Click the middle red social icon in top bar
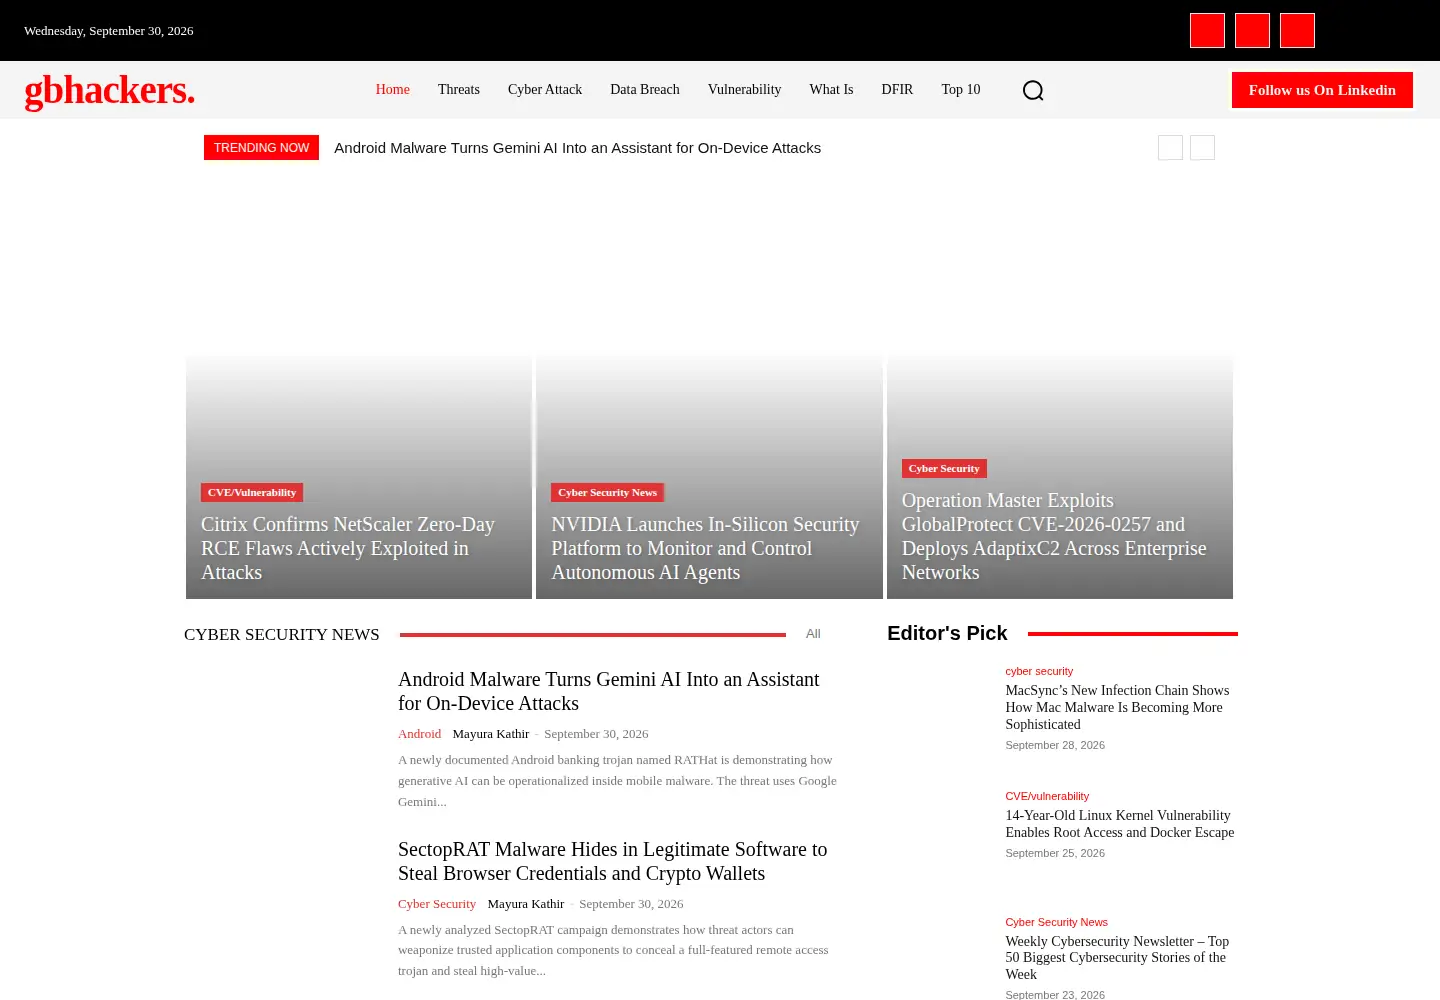Image resolution: width=1440 pixels, height=1000 pixels. (1252, 31)
